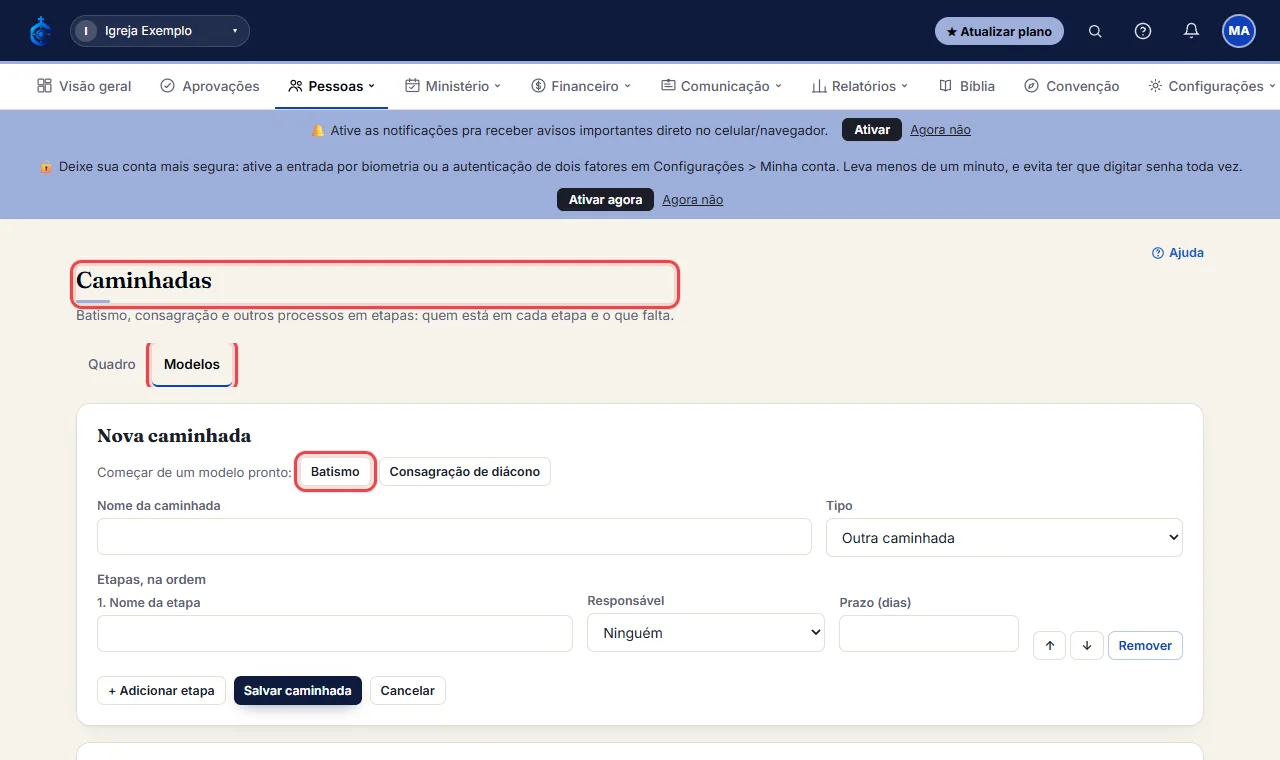Open the Igreja Exemplo church selector

pos(160,31)
